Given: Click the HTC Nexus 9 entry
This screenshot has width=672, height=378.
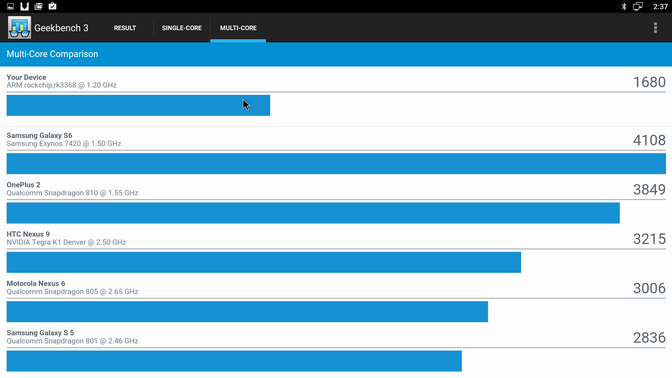Looking at the screenshot, I should tap(336, 253).
